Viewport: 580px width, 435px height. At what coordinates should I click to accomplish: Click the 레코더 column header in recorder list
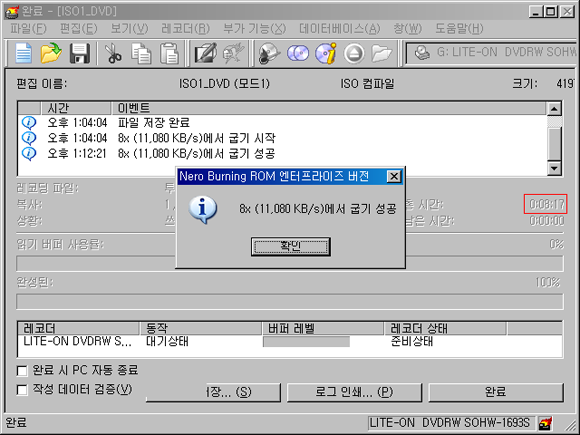coord(78,328)
